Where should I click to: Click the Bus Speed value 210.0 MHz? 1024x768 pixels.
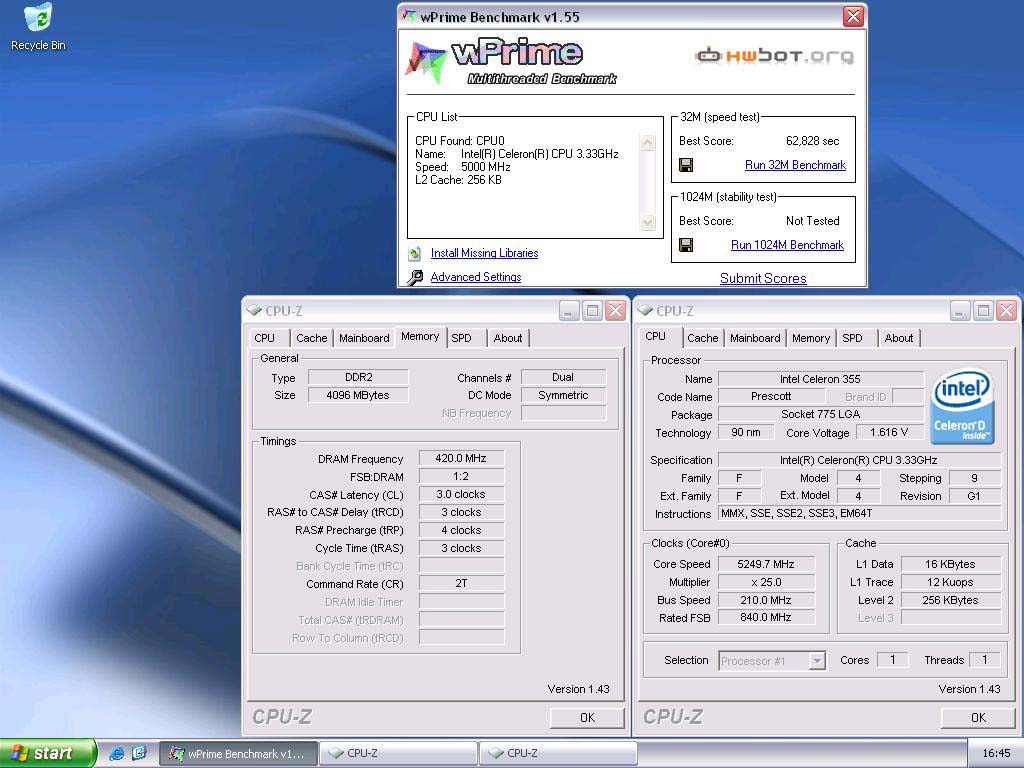point(766,600)
